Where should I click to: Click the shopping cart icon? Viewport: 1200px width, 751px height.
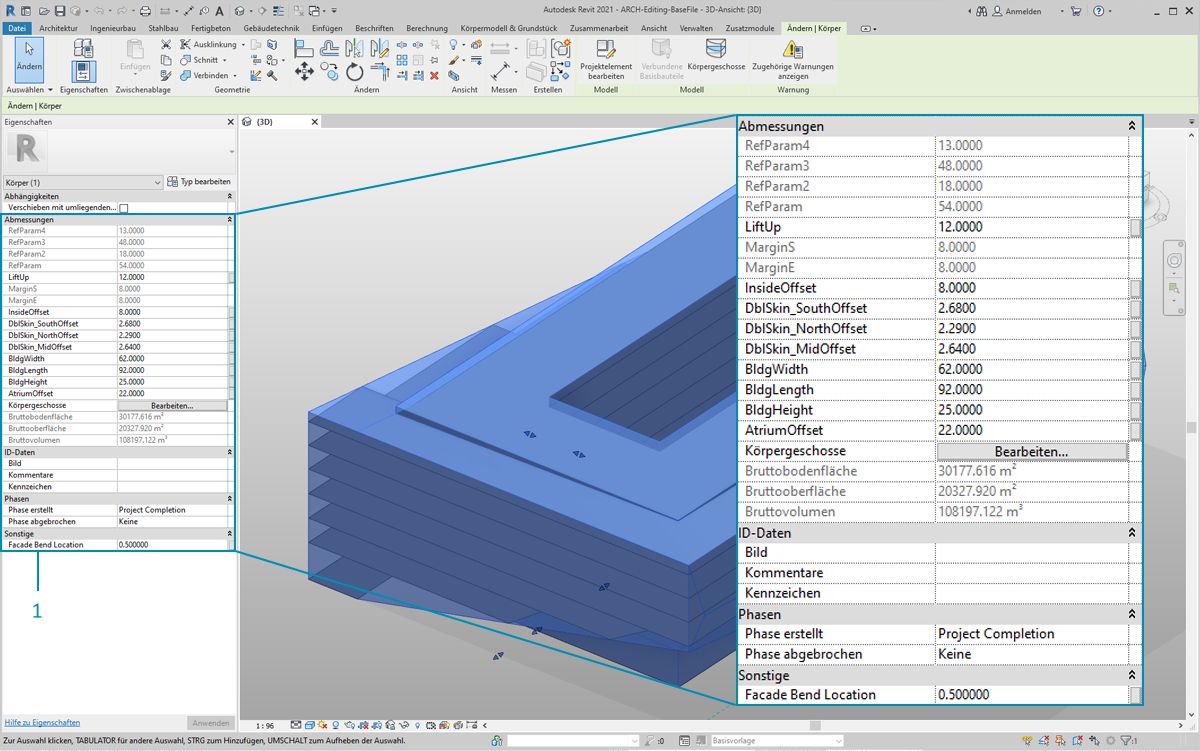(x=1077, y=11)
